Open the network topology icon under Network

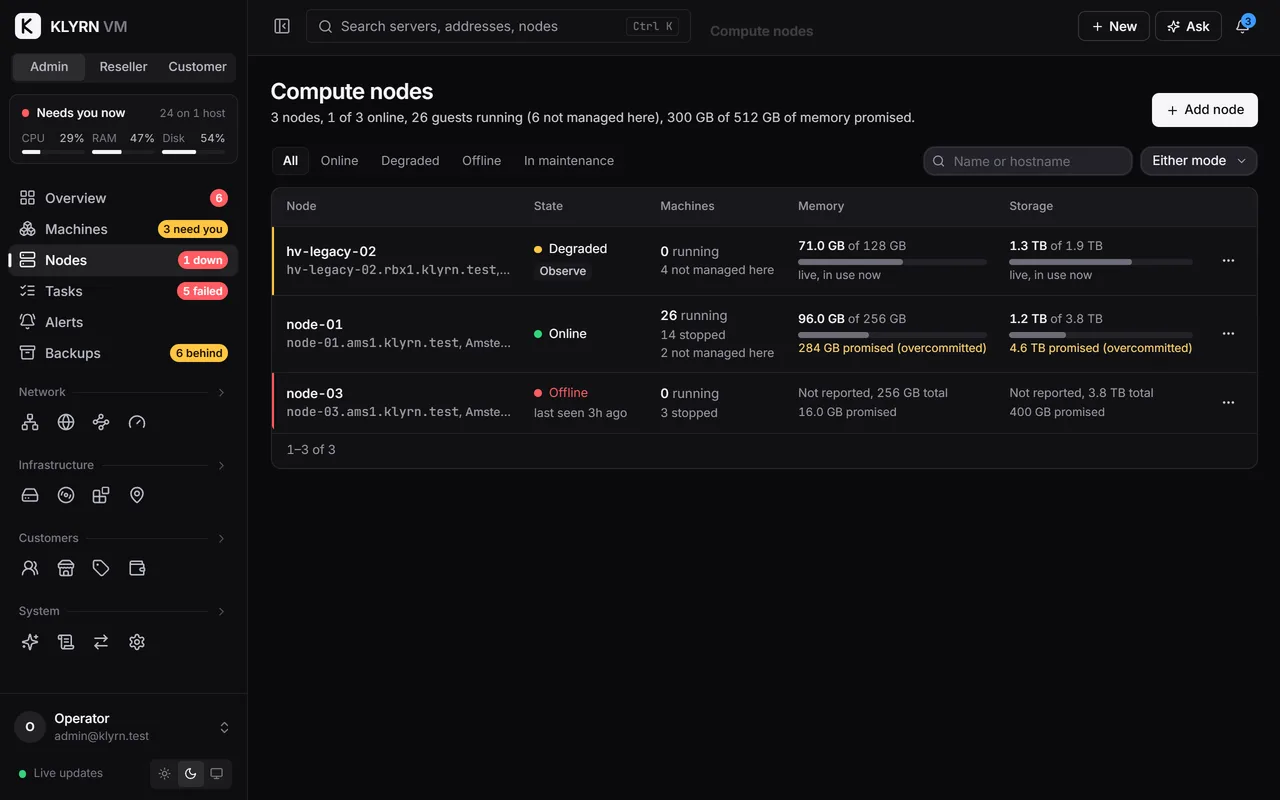point(30,422)
